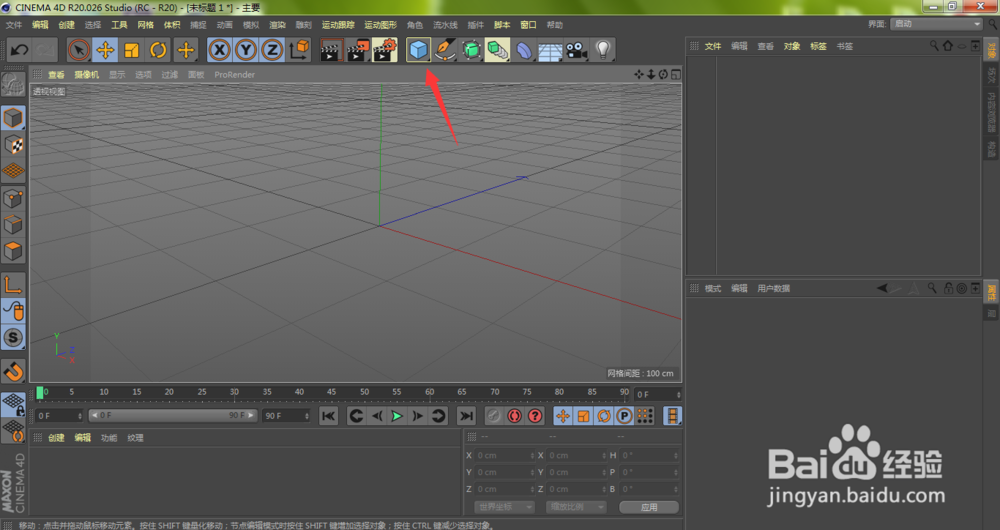Open the 运动图形 menu

[x=381, y=25]
